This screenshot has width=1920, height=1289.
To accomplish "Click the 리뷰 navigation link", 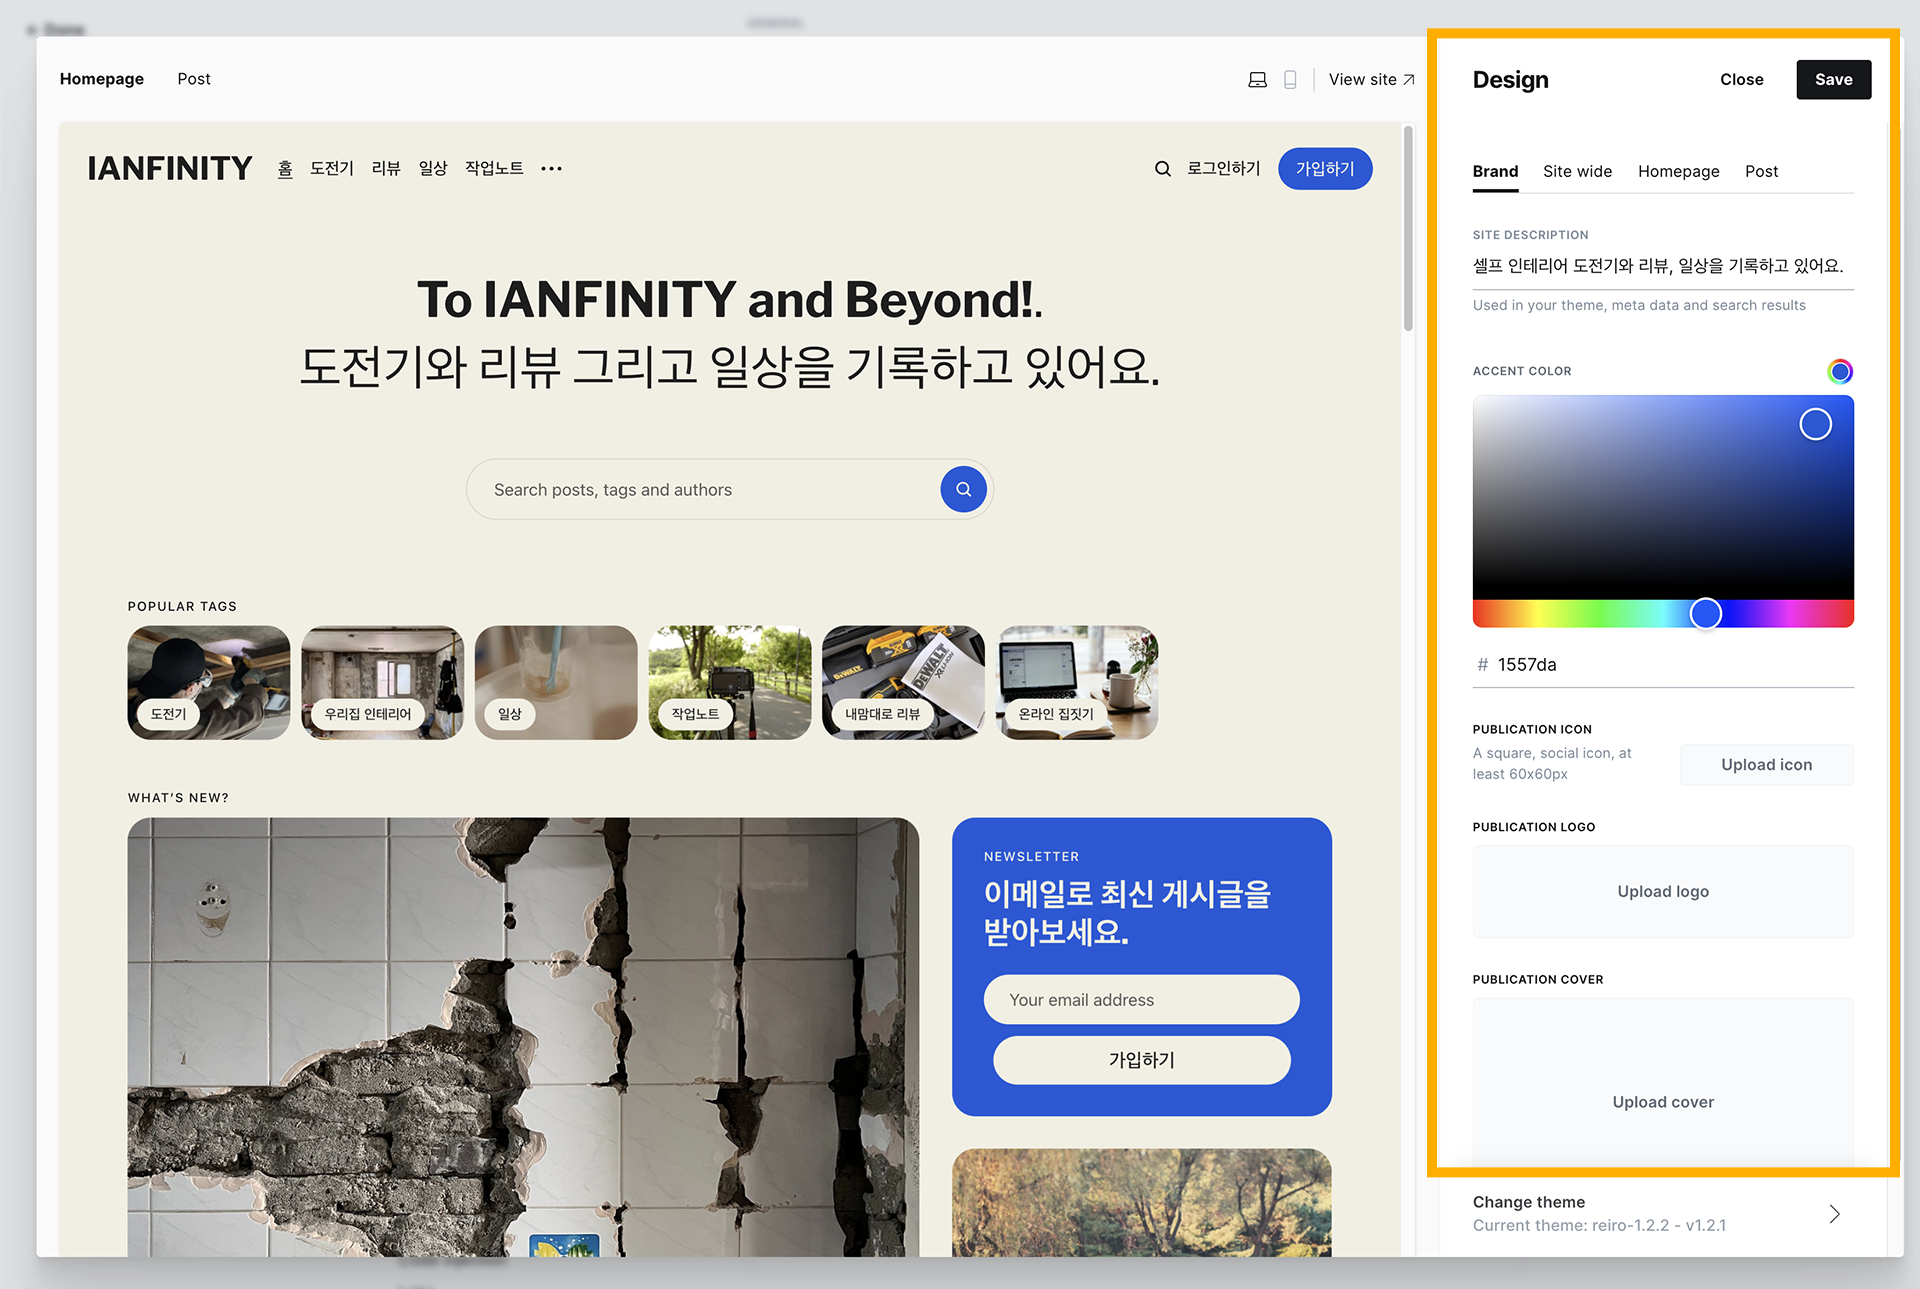I will [386, 169].
